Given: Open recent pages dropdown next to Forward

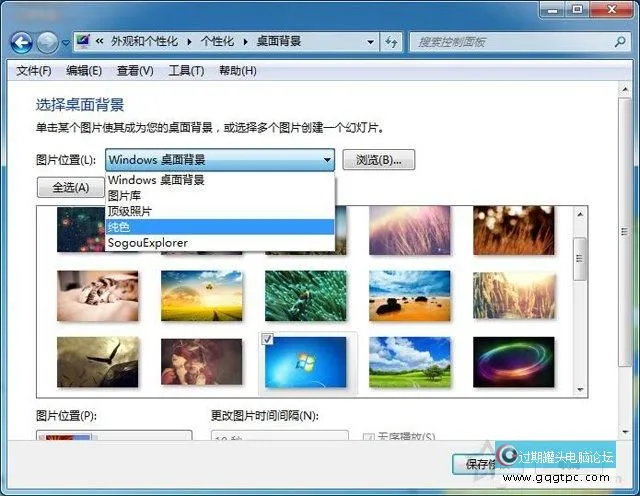Looking at the screenshot, I should (65, 42).
